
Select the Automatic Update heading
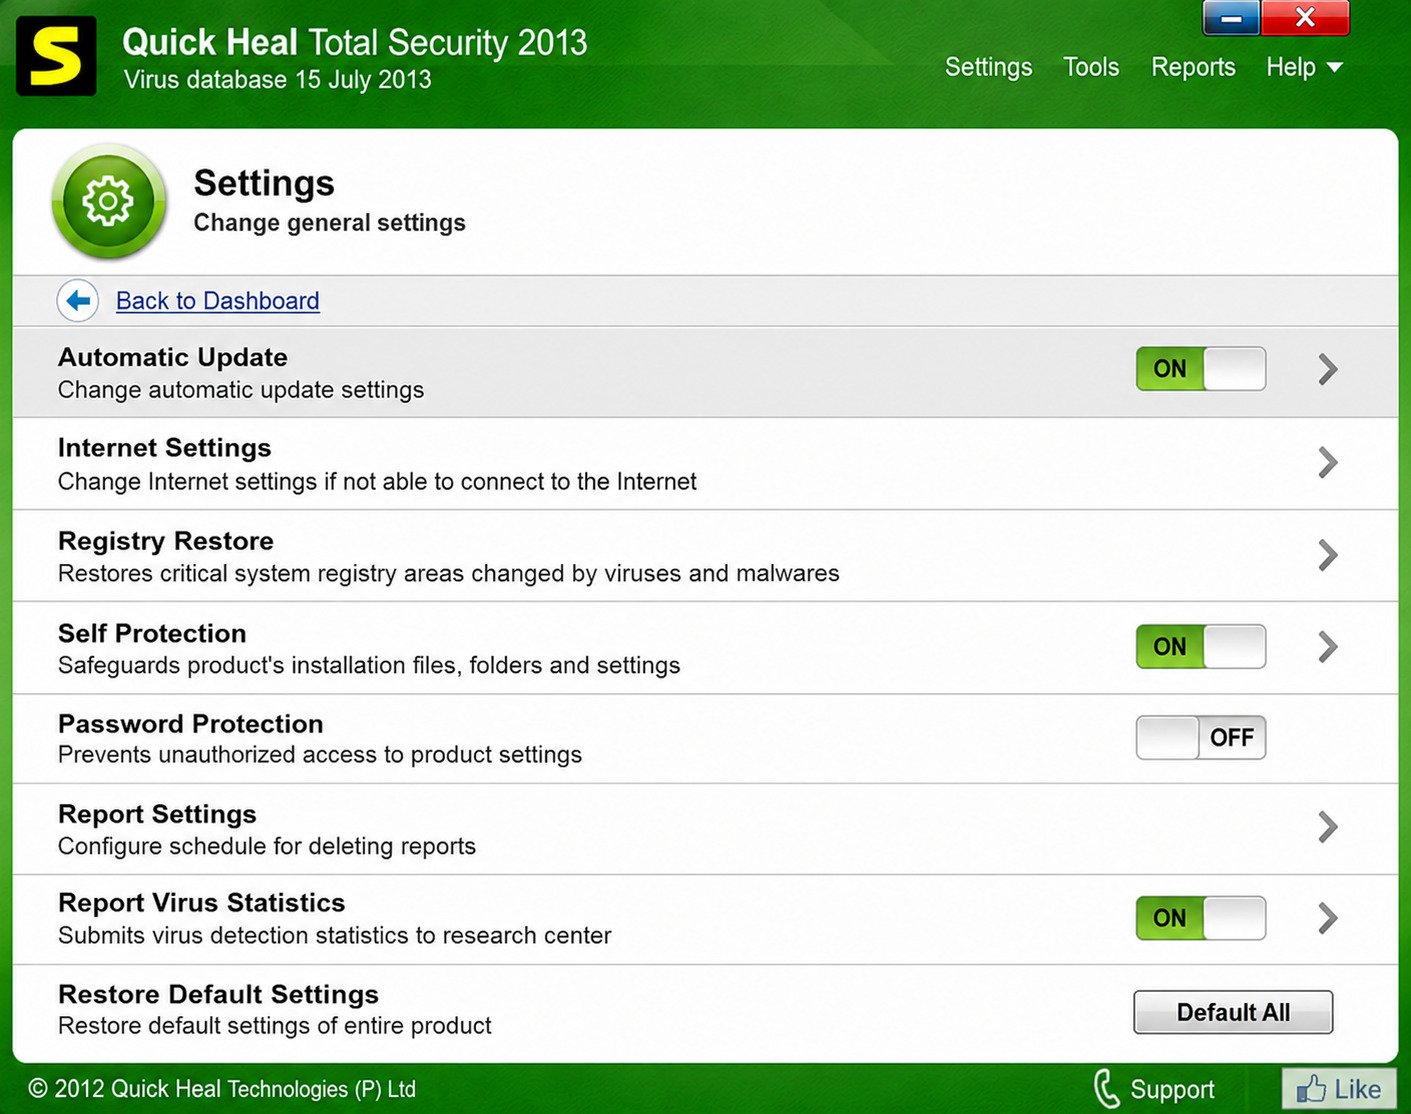(173, 357)
